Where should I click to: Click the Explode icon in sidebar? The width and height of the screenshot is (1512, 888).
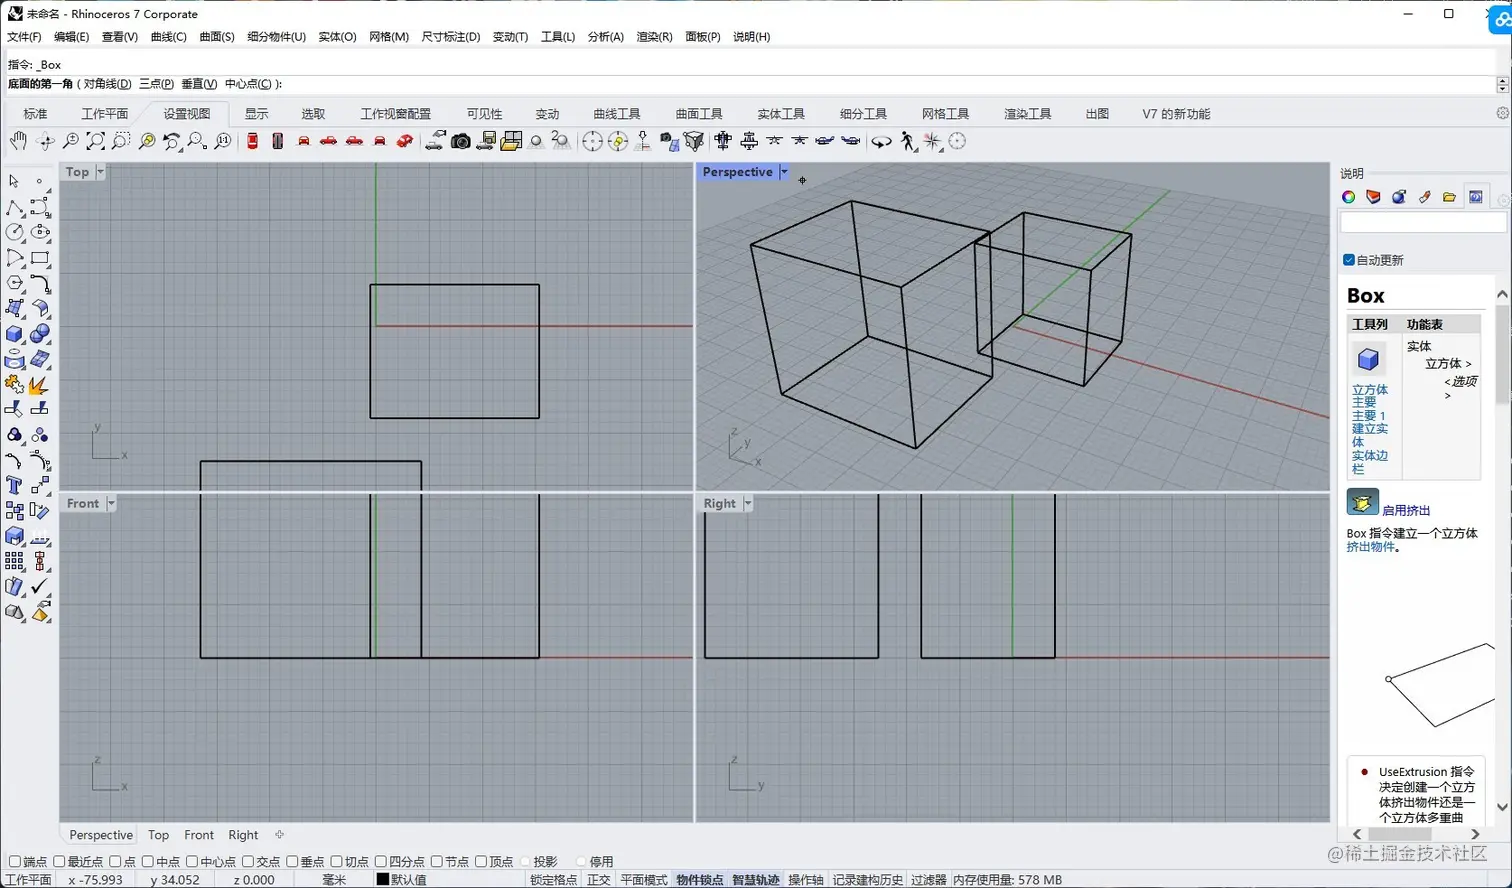(x=40, y=385)
